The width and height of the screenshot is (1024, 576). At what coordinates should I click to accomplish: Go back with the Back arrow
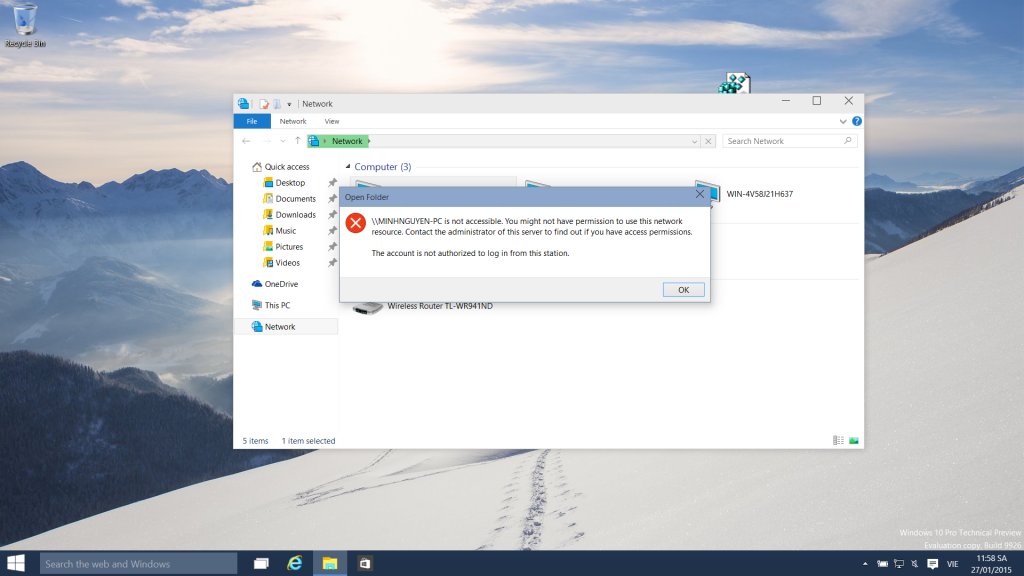(246, 141)
